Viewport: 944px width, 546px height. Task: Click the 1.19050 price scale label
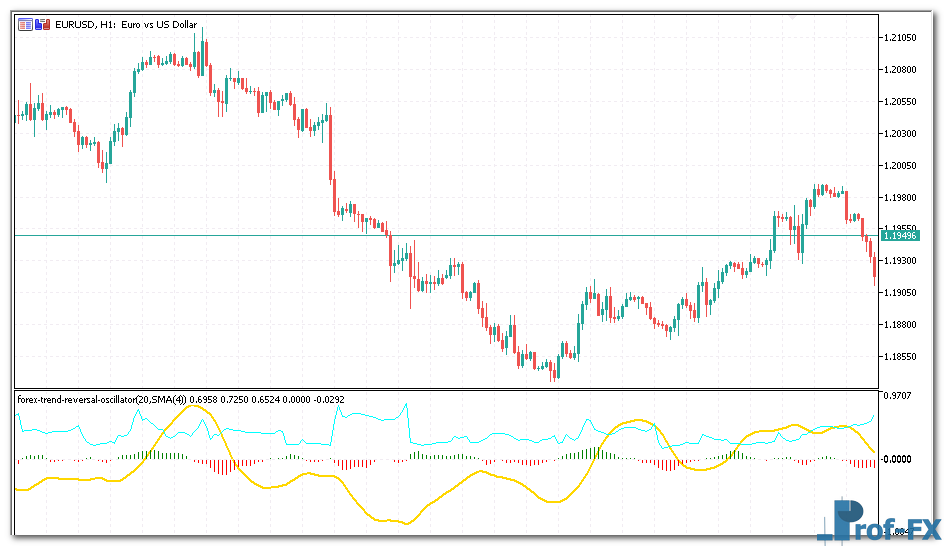[x=902, y=293]
